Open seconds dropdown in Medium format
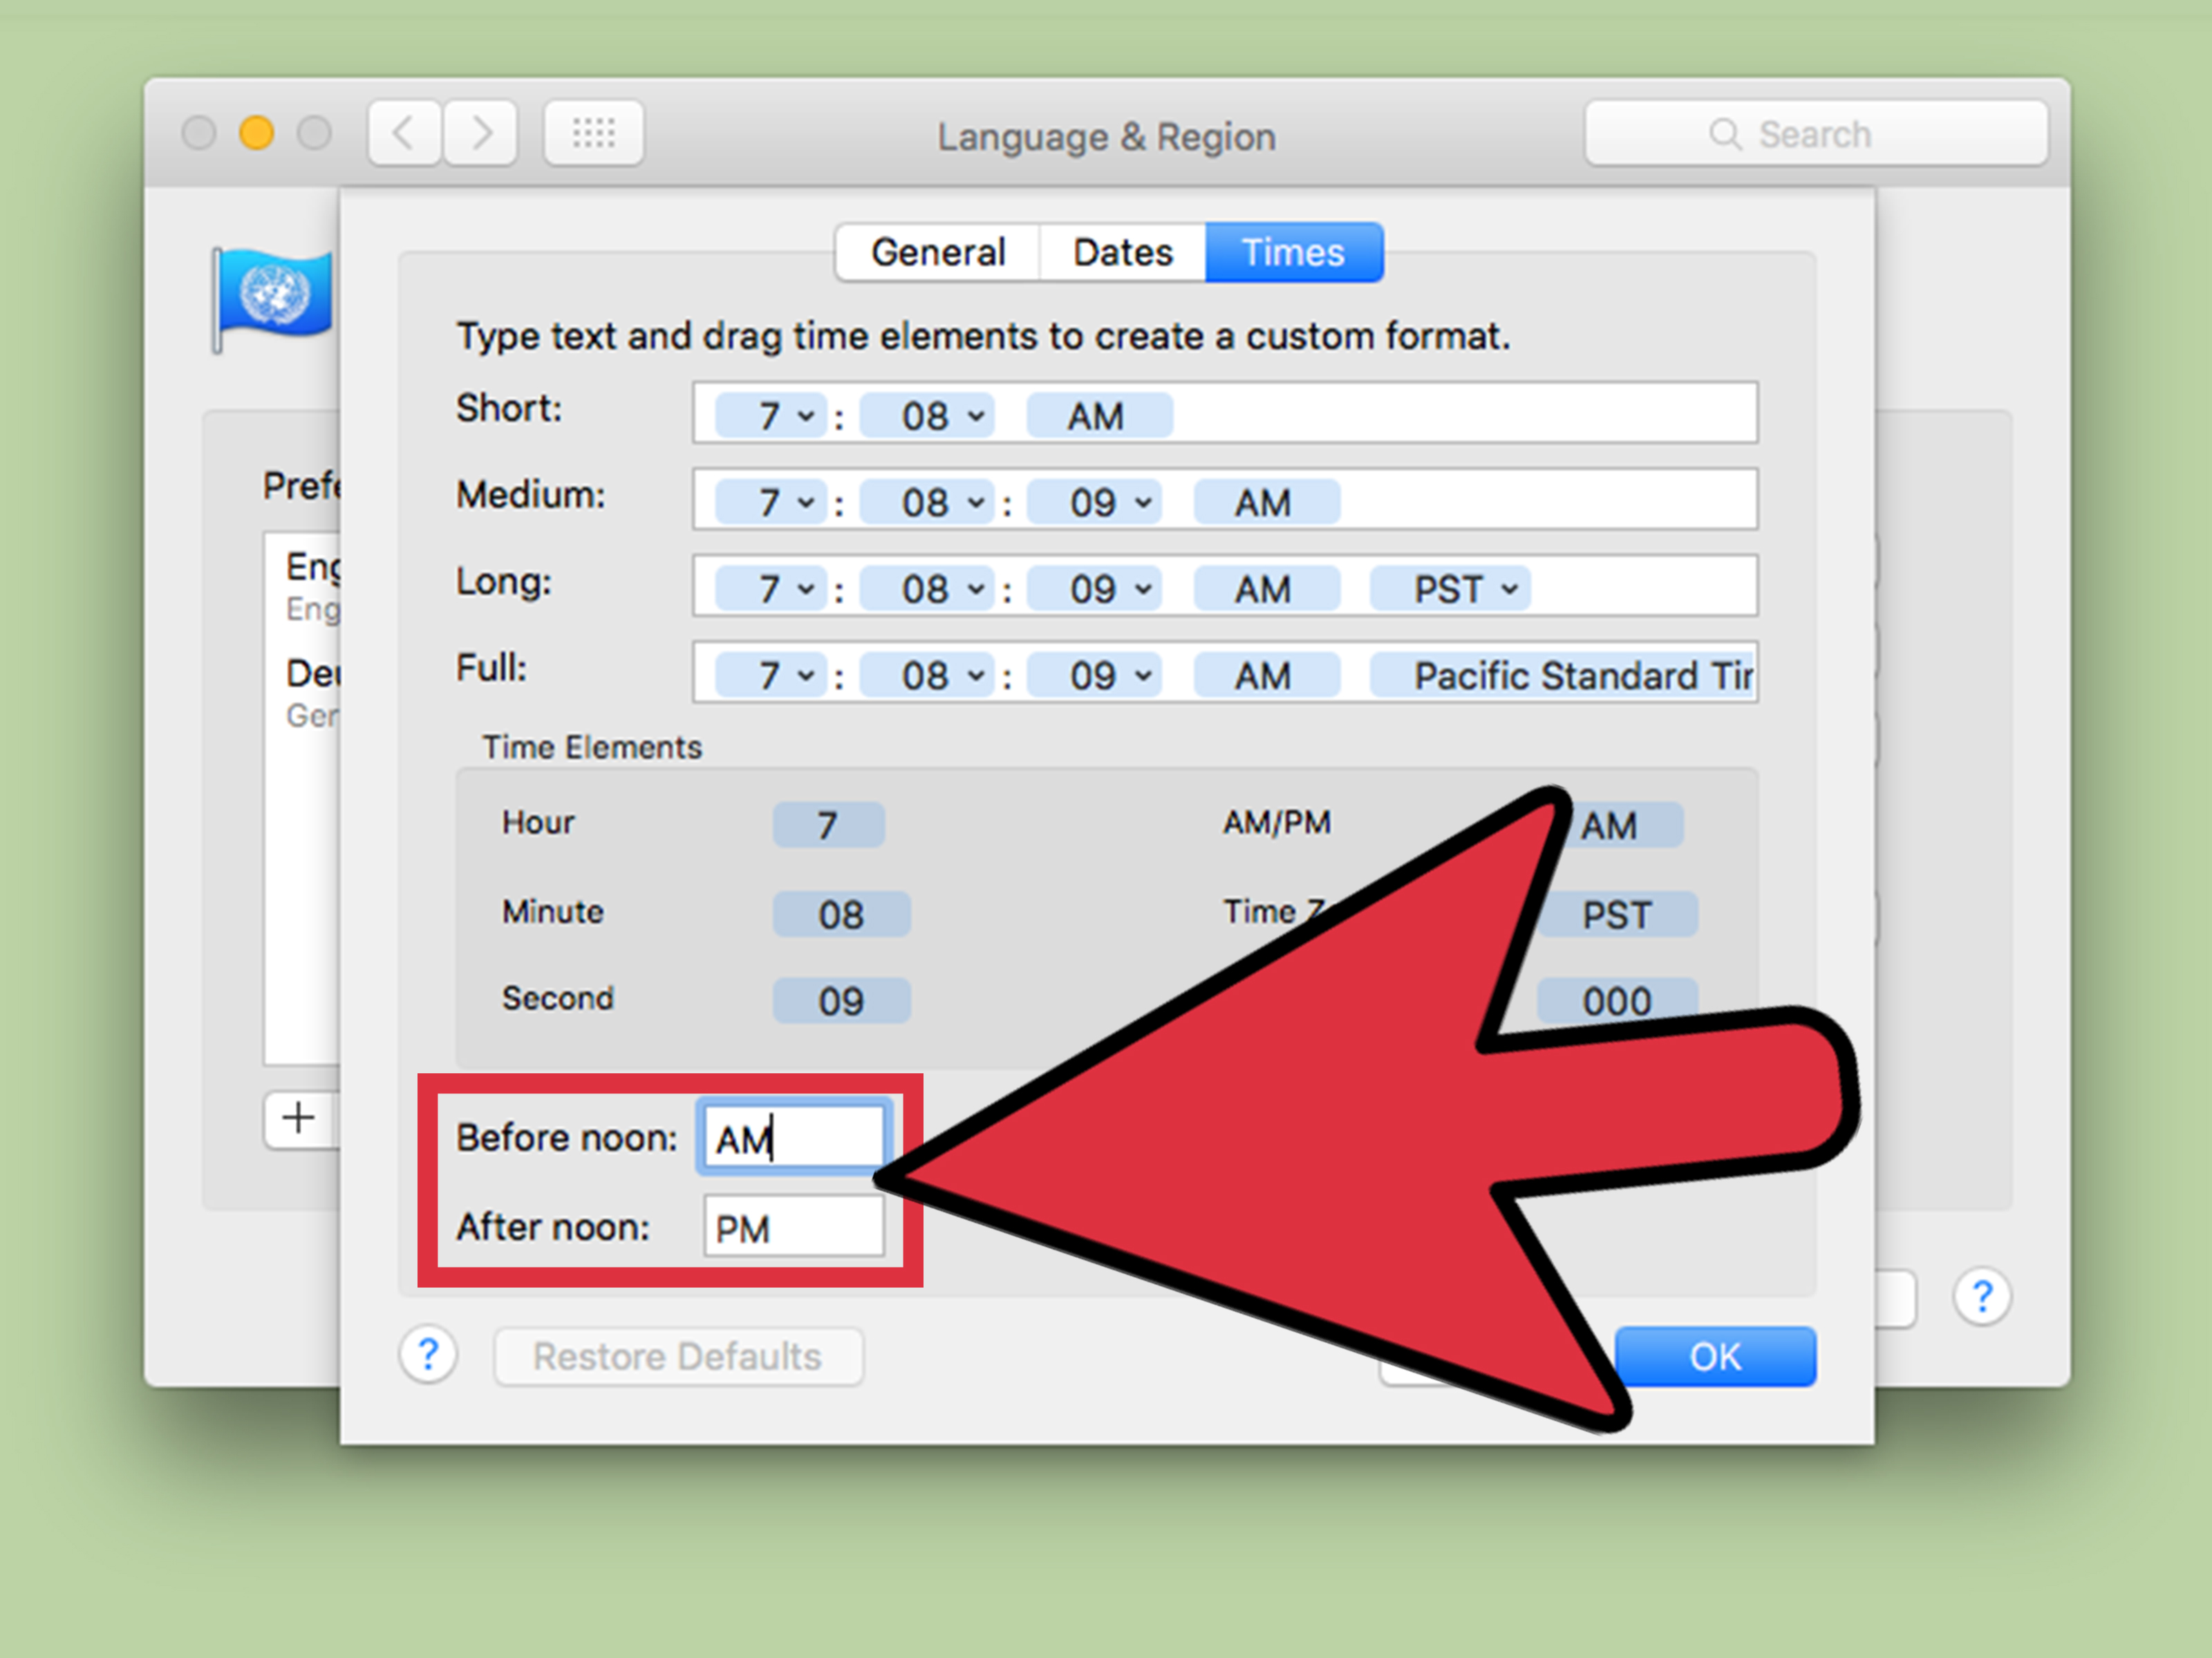 (x=1095, y=502)
